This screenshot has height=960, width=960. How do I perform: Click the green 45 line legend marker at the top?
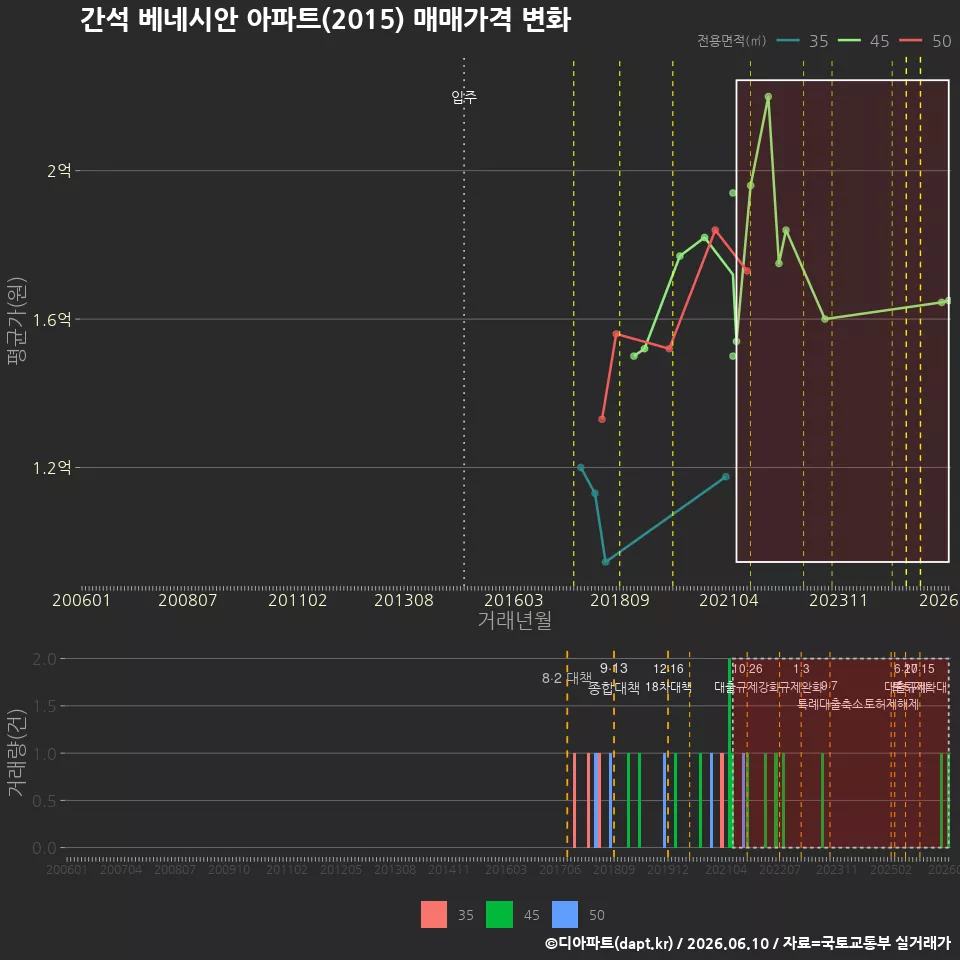(x=849, y=41)
